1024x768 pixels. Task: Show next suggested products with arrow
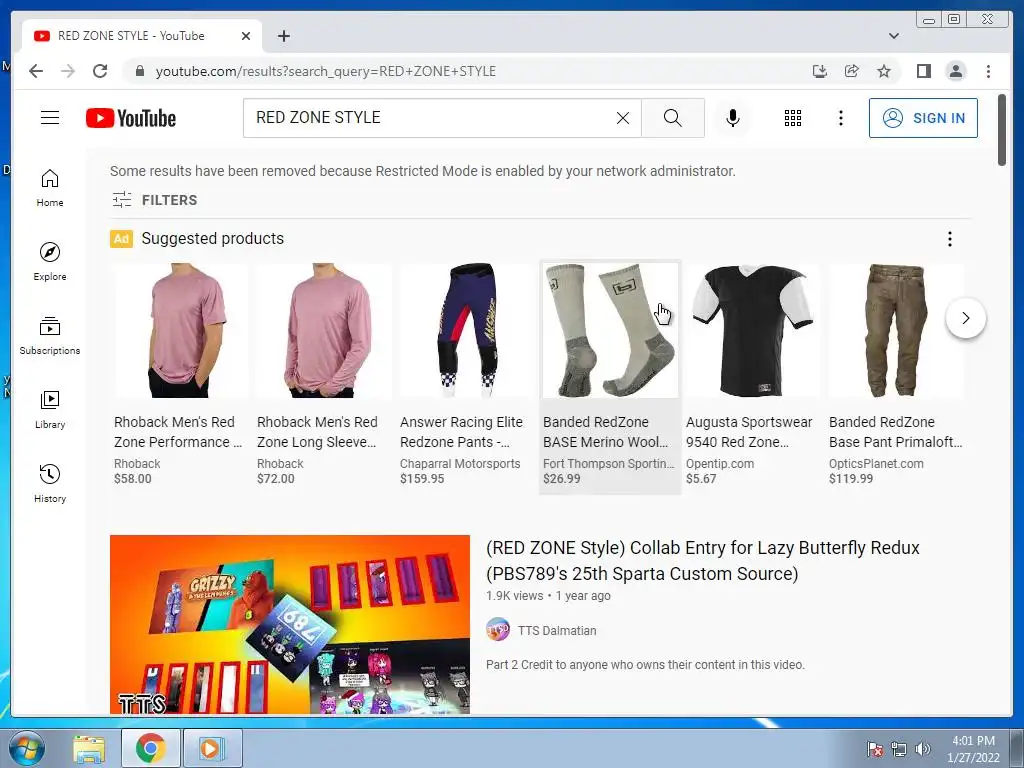pos(965,318)
